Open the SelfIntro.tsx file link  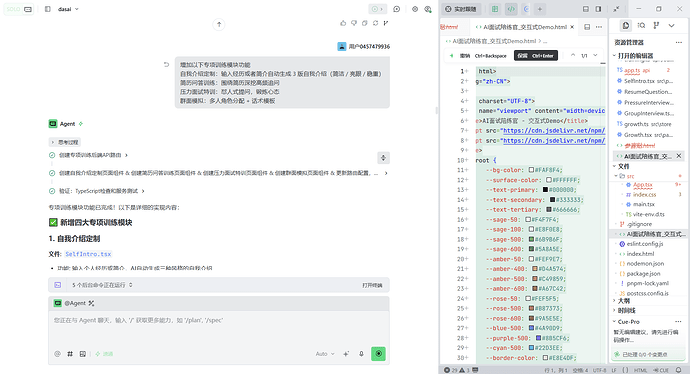click(88, 254)
